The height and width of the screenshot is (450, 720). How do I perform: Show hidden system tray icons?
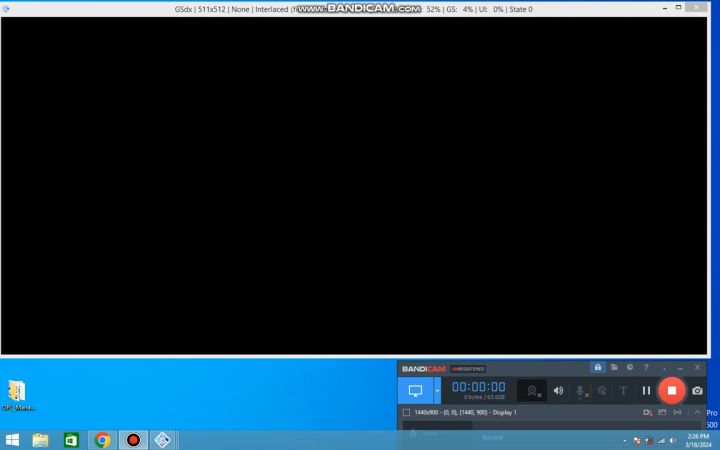click(x=624, y=440)
